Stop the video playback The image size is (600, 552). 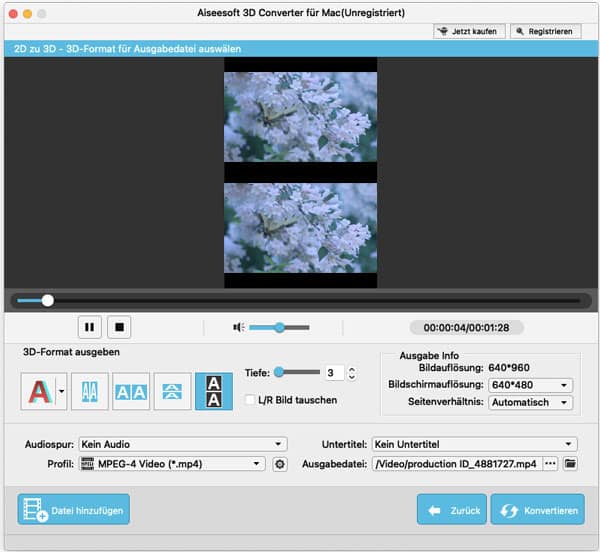(118, 327)
